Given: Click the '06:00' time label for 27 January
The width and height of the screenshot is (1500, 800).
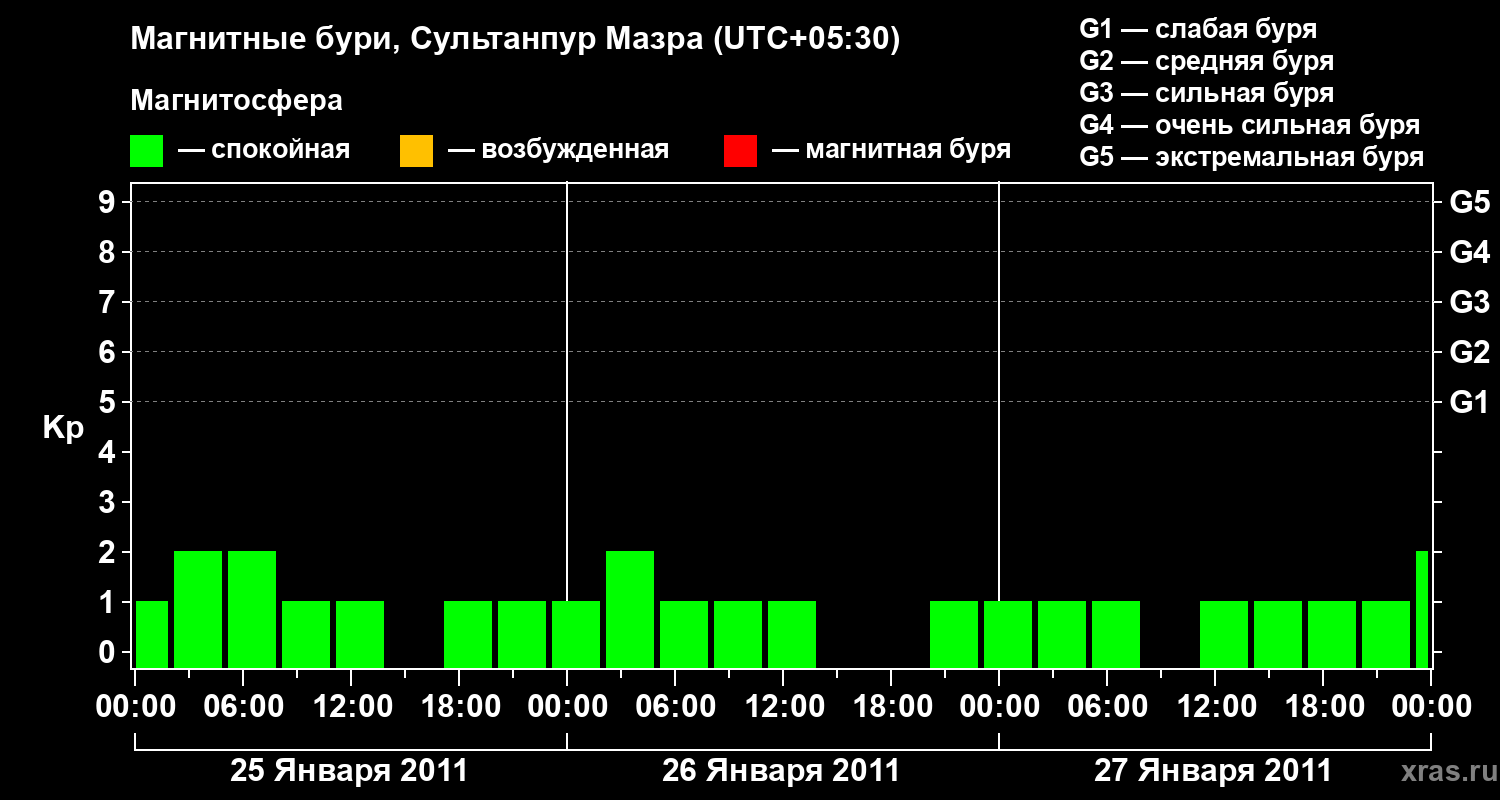Looking at the screenshot, I should click(1107, 706).
